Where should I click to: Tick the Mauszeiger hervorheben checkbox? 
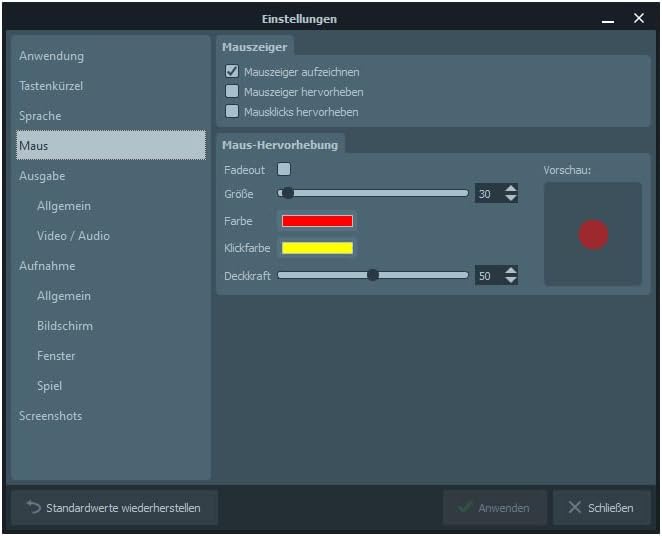coord(232,91)
